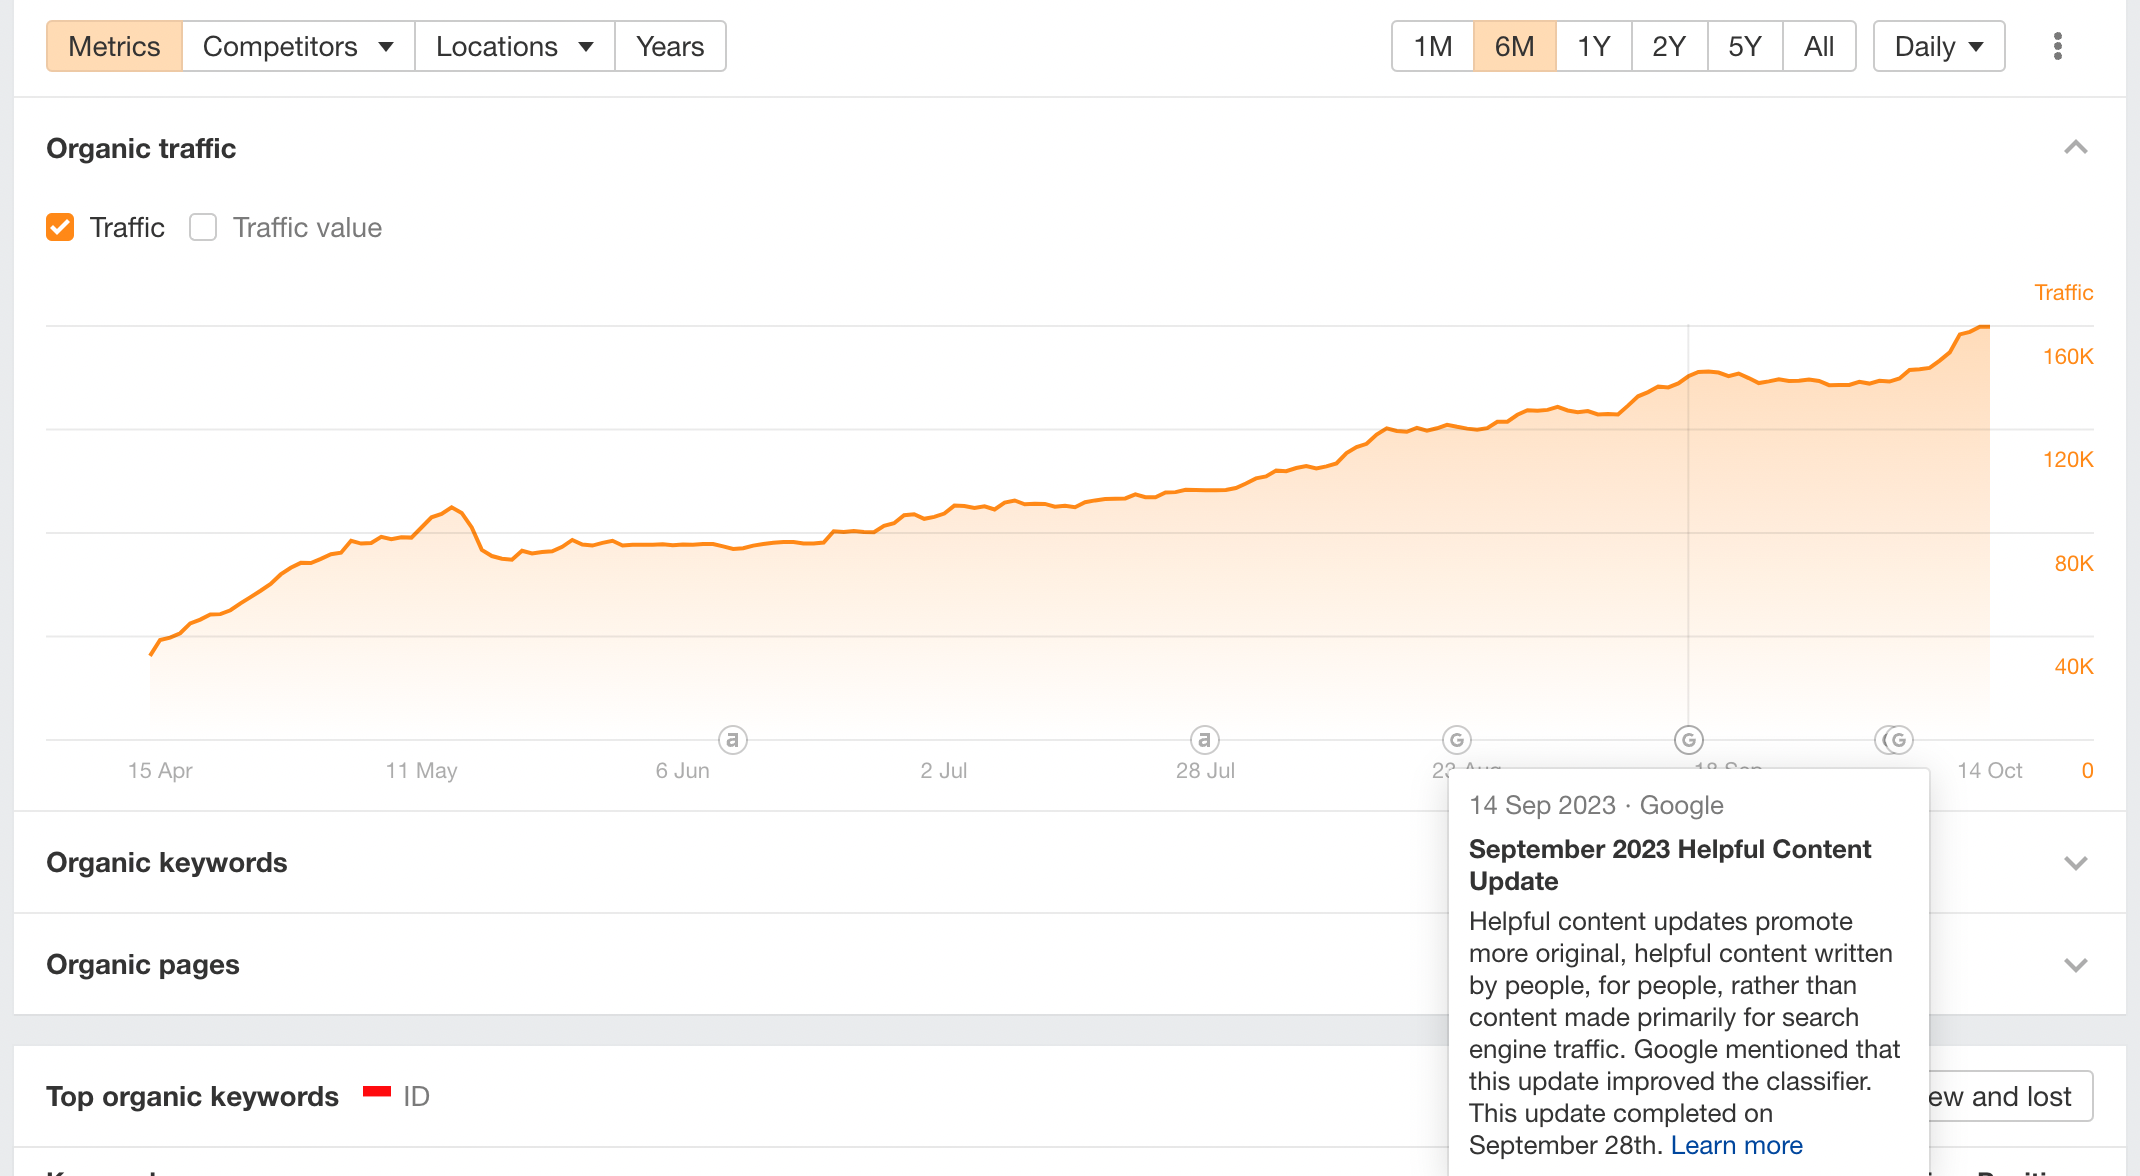Open the Learn more link in tooltip
This screenshot has height=1176, width=2140.
[1737, 1145]
